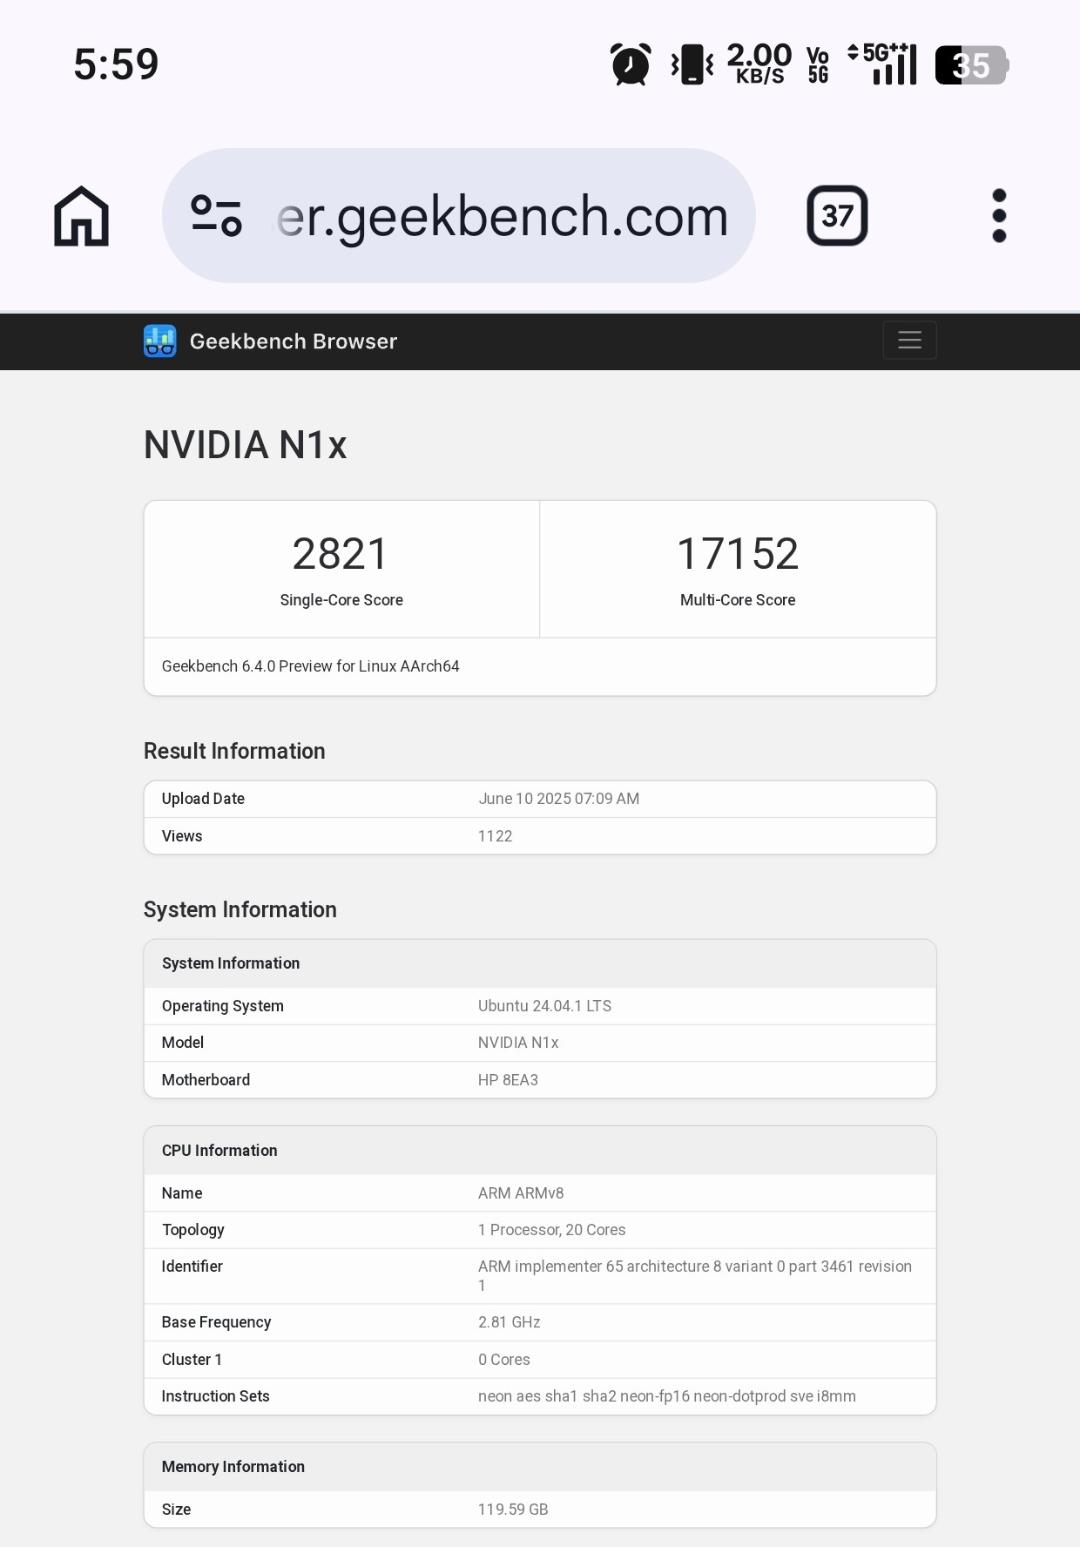Select the NVIDIA N1x page heading
The height and width of the screenshot is (1547, 1080).
coord(245,445)
